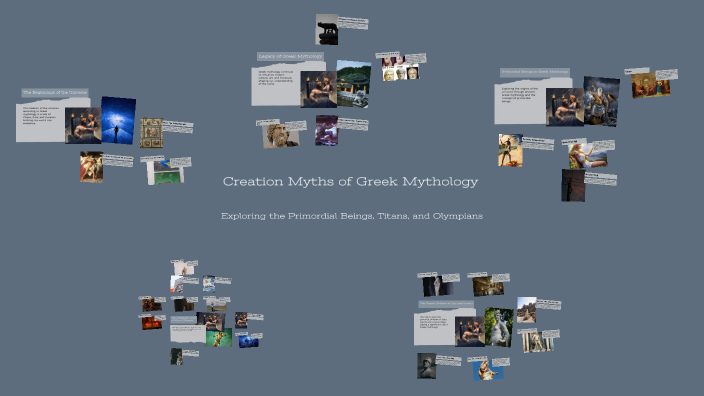Open the armored bearded god with eagle image
The image size is (704, 396).
[601, 101]
